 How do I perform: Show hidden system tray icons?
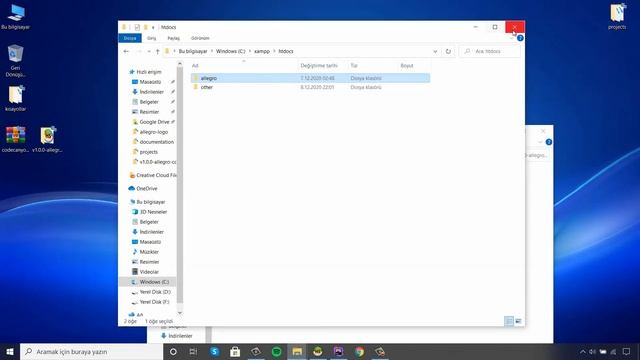coord(583,351)
